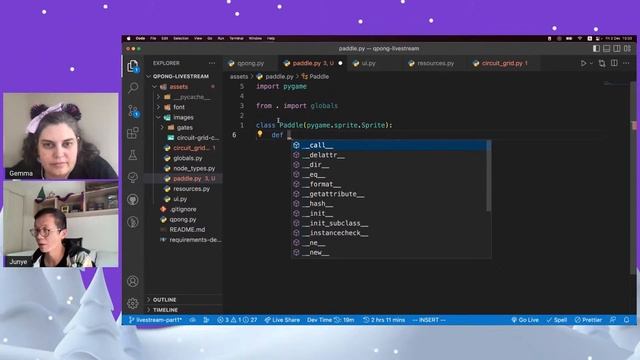This screenshot has width=640, height=360.
Task: Open the Terminal menu
Action: [236, 38]
